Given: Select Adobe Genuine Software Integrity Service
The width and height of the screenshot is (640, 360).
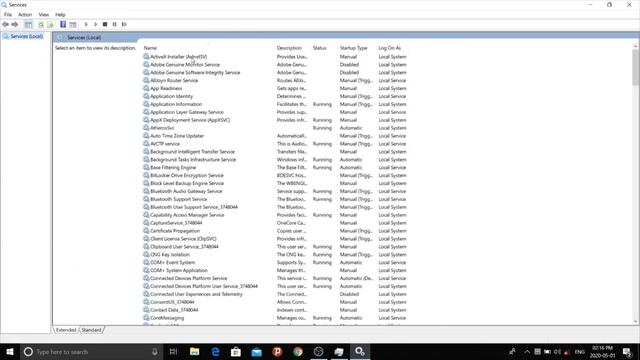Looking at the screenshot, I should click(x=195, y=73).
